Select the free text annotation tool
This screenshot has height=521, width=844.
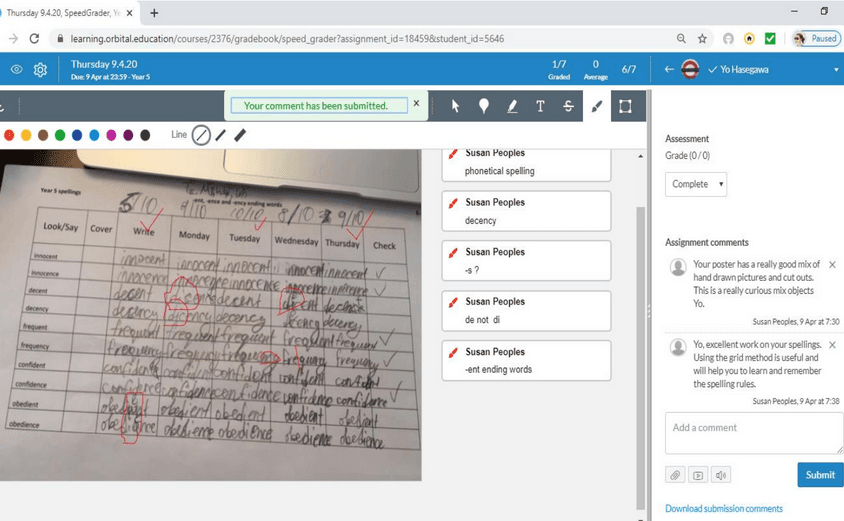540,106
